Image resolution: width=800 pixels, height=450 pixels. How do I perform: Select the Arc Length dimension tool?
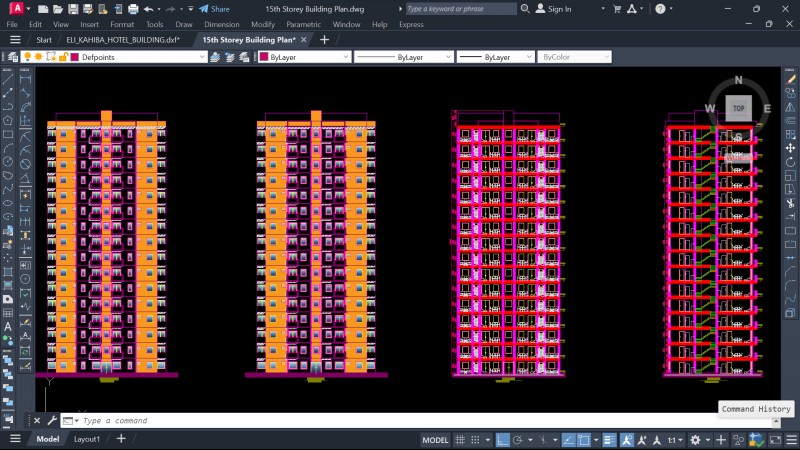(25, 107)
